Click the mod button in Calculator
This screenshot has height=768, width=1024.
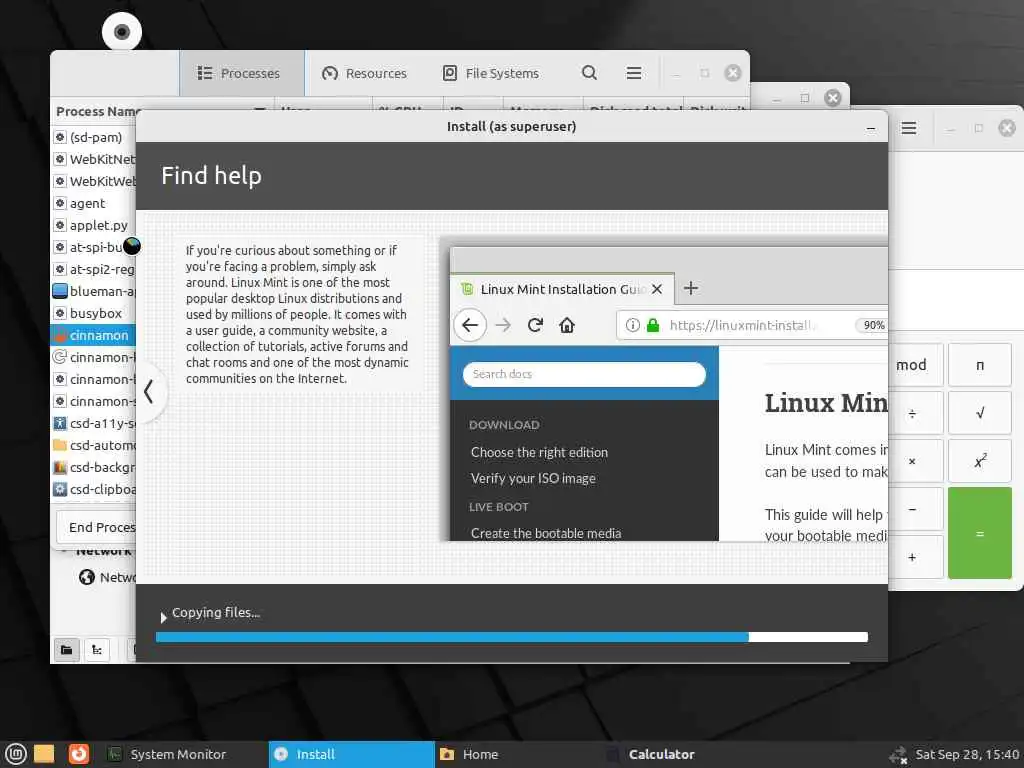point(916,365)
